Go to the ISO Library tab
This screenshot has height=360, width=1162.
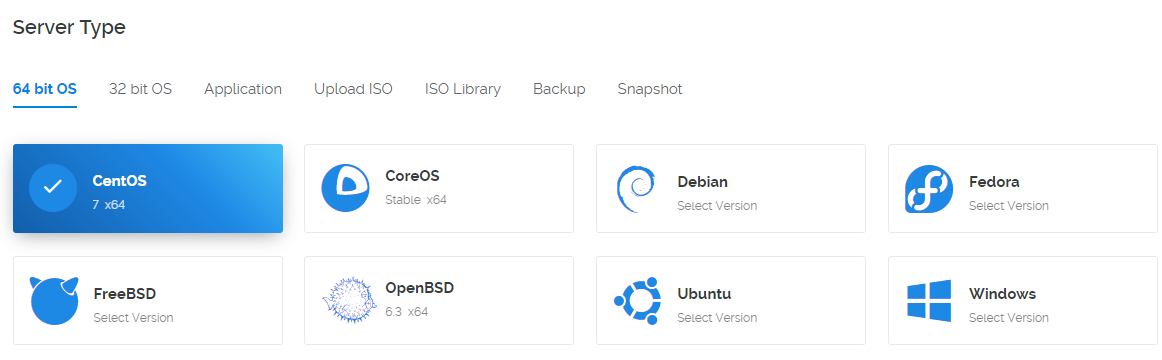462,89
